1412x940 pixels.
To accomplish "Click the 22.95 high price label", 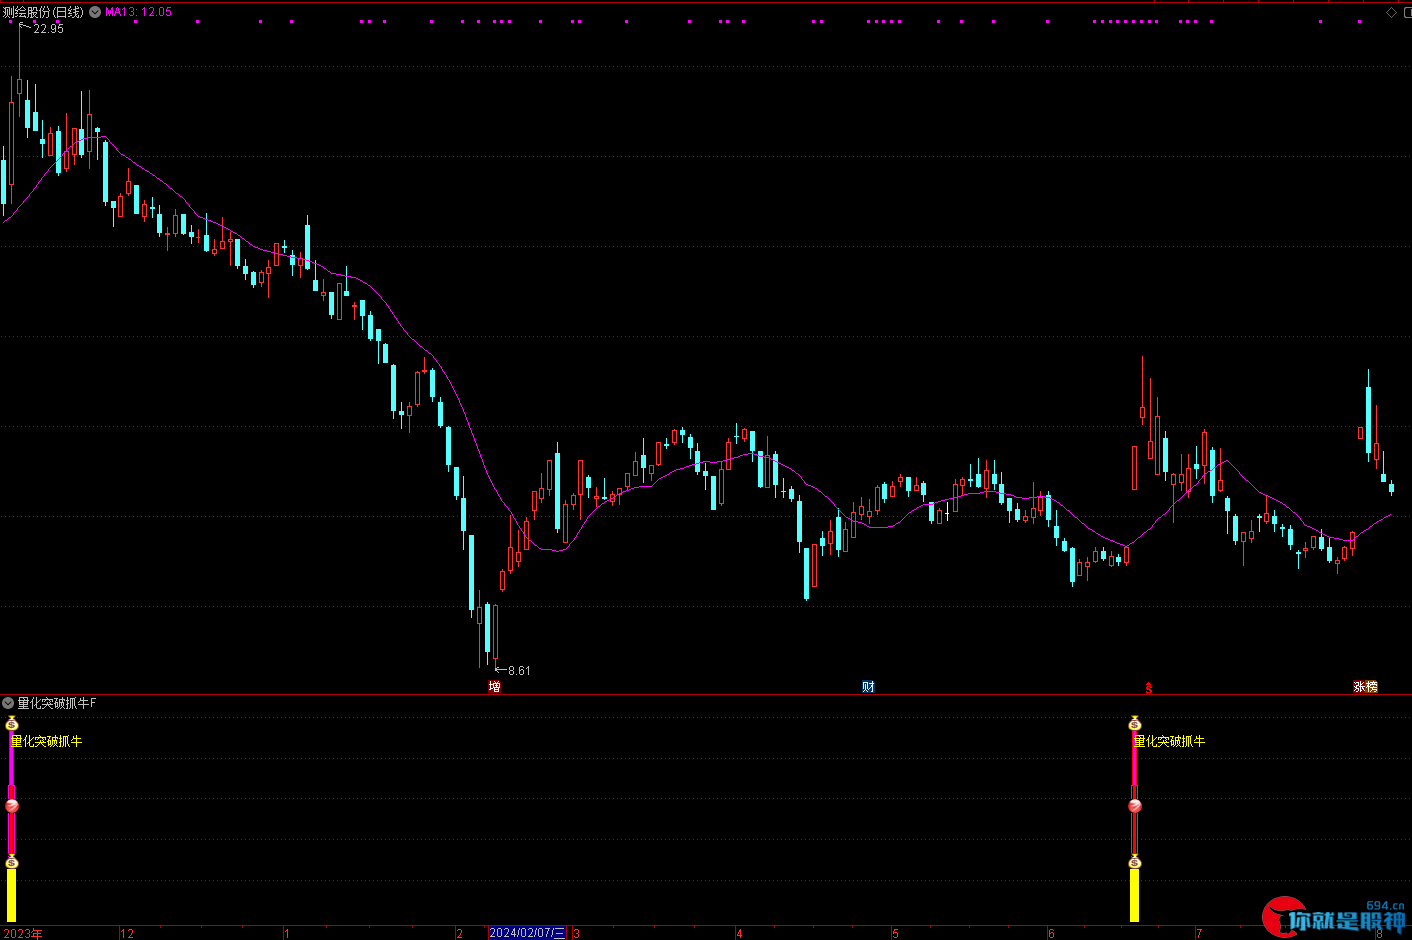I will pyautogui.click(x=48, y=29).
